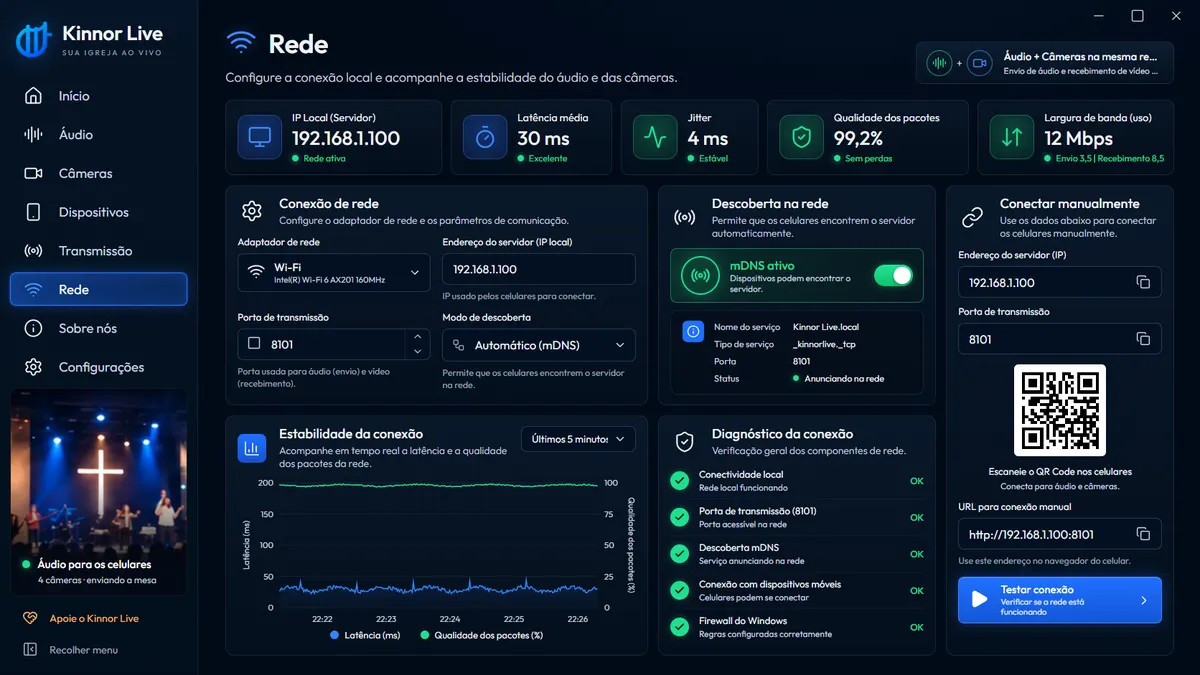Copy the server IP address 192.168.1.100
The image size is (1200, 675).
1143,283
